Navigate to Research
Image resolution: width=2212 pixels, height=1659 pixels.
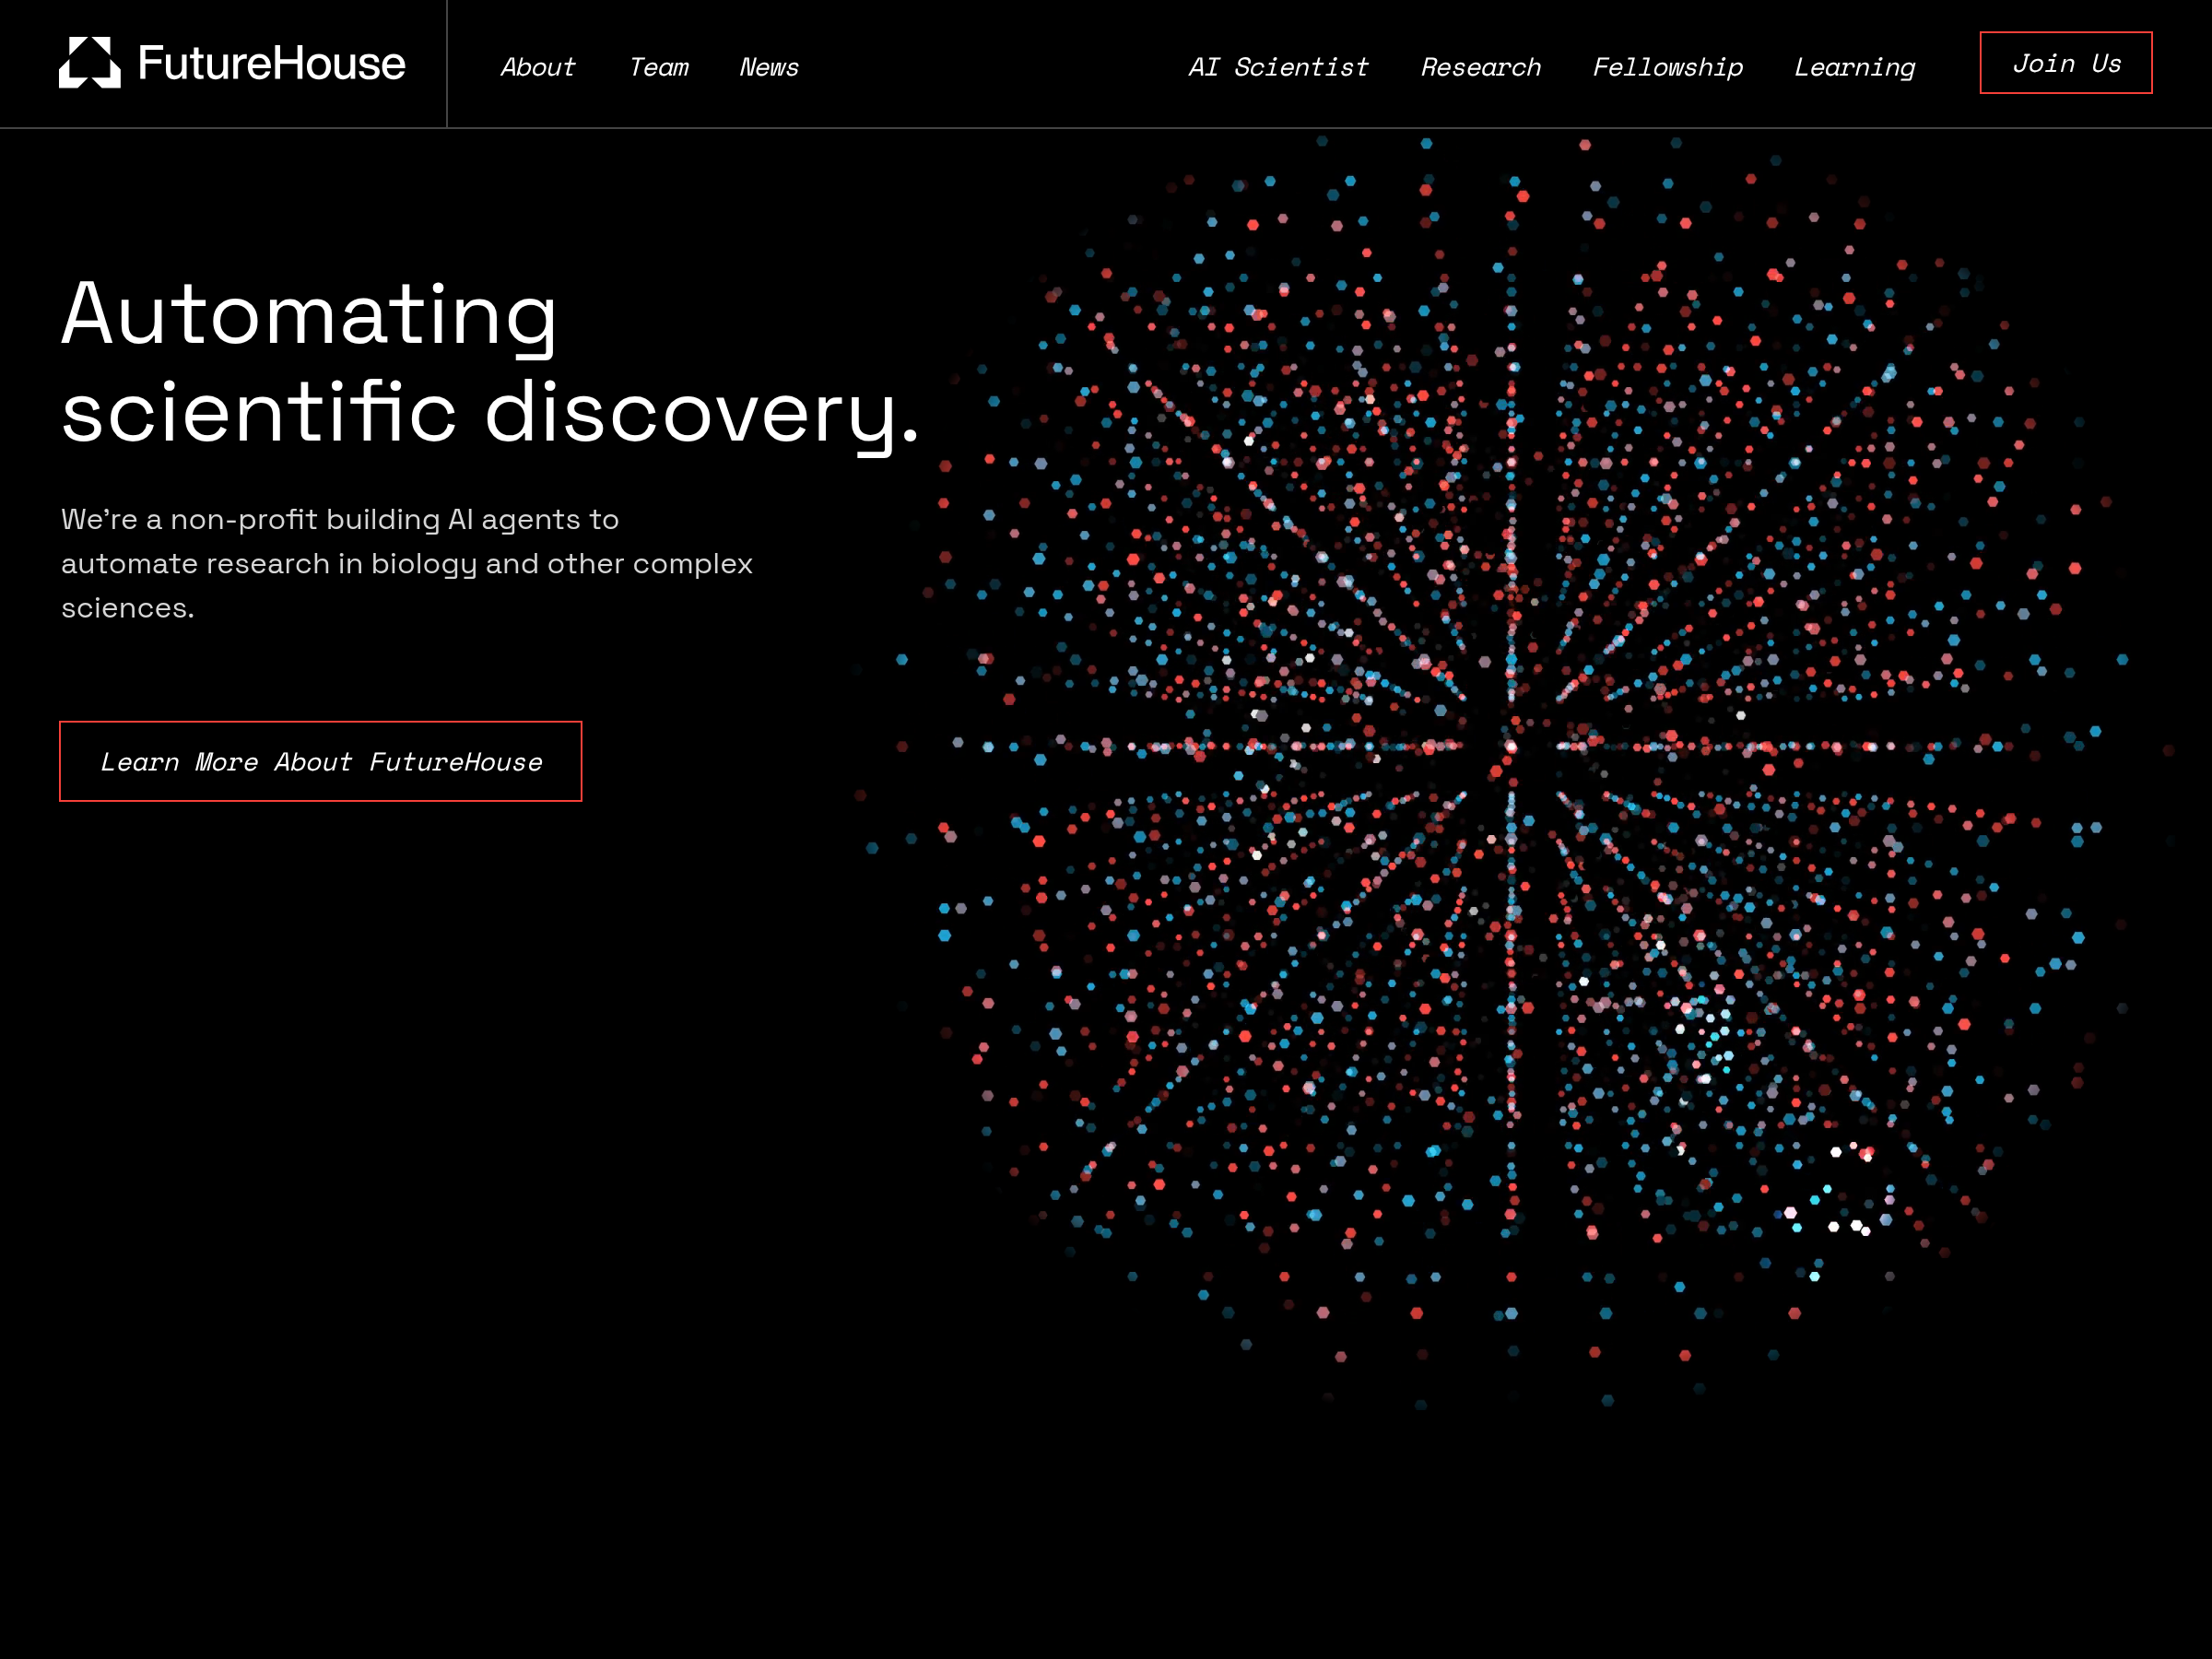coord(1481,67)
